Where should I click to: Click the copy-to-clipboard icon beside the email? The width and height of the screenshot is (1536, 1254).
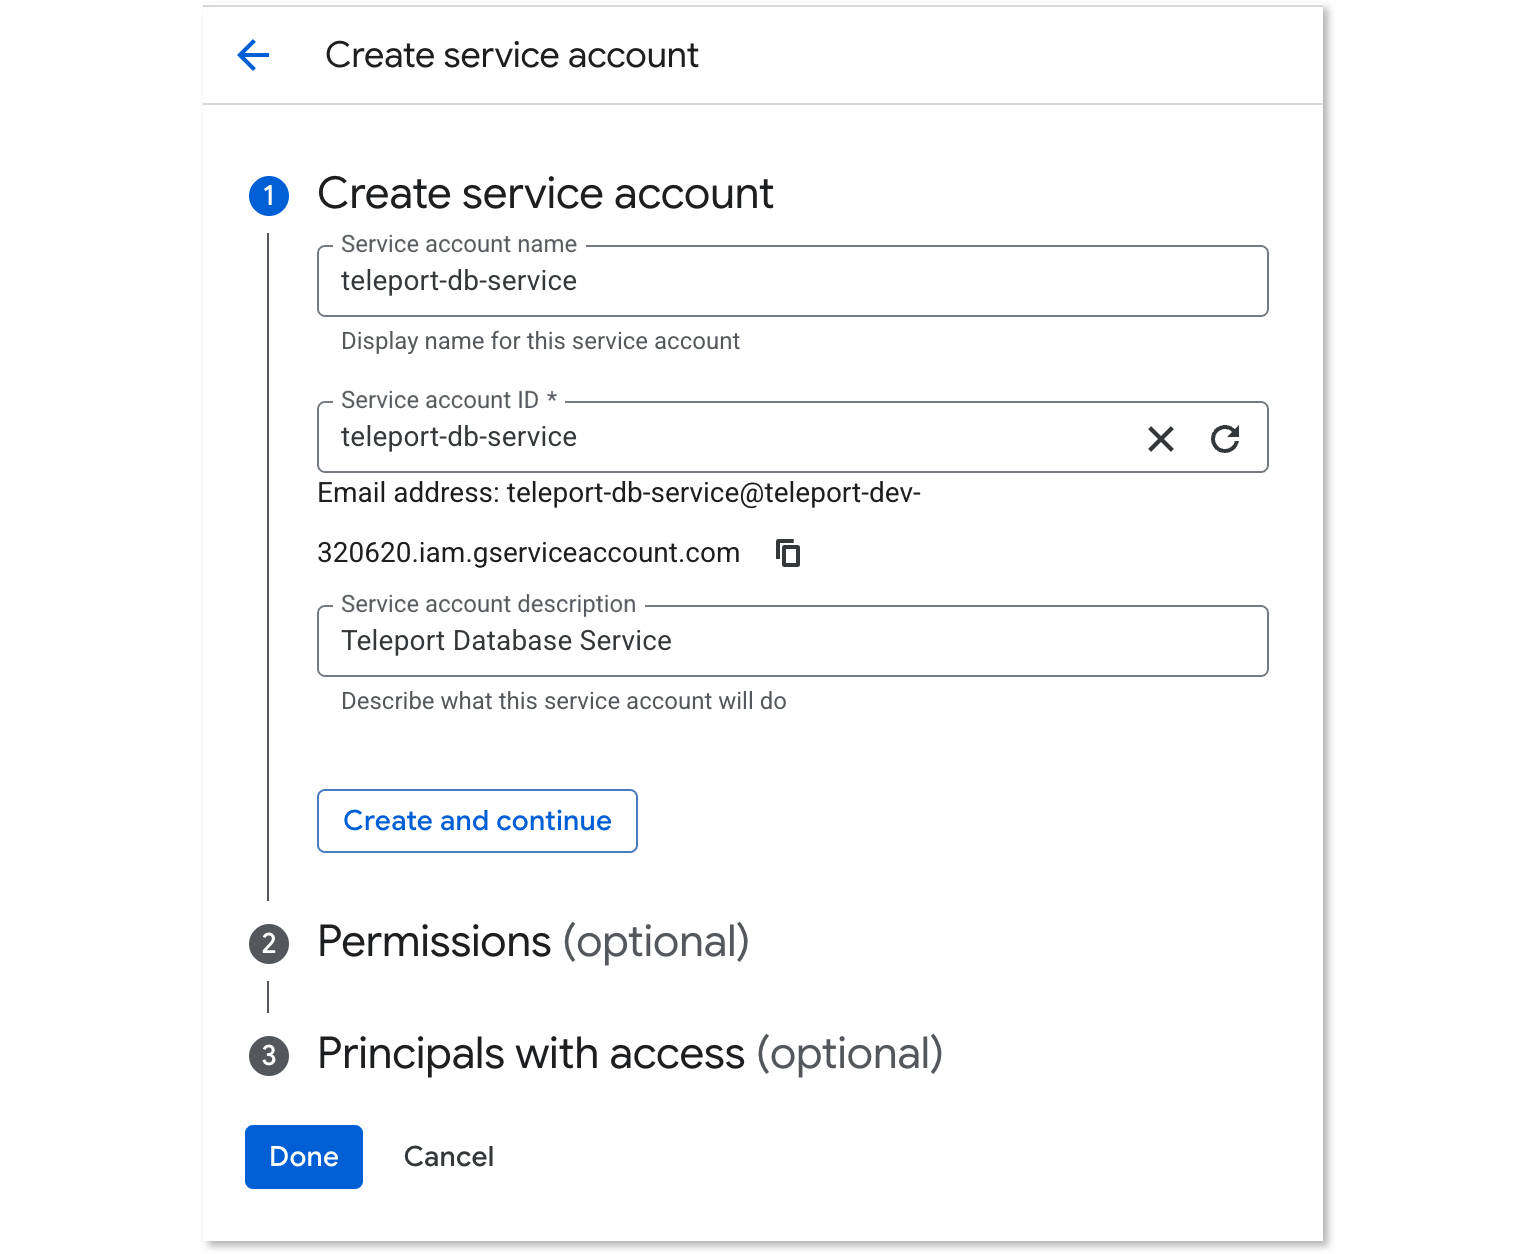788,553
